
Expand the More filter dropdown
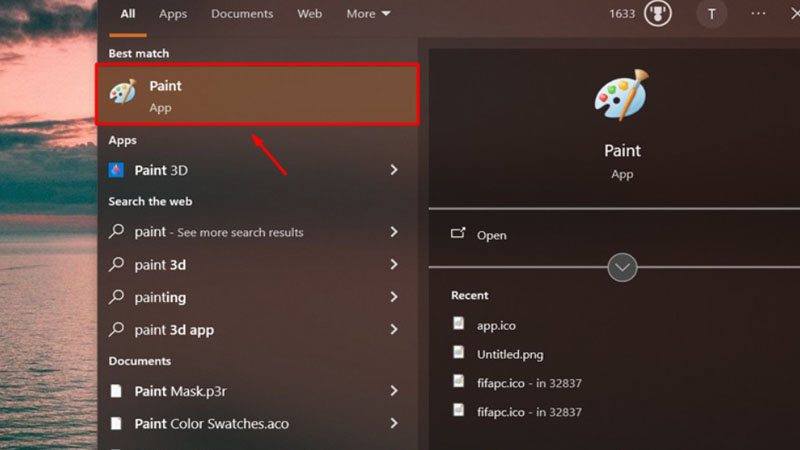[368, 14]
